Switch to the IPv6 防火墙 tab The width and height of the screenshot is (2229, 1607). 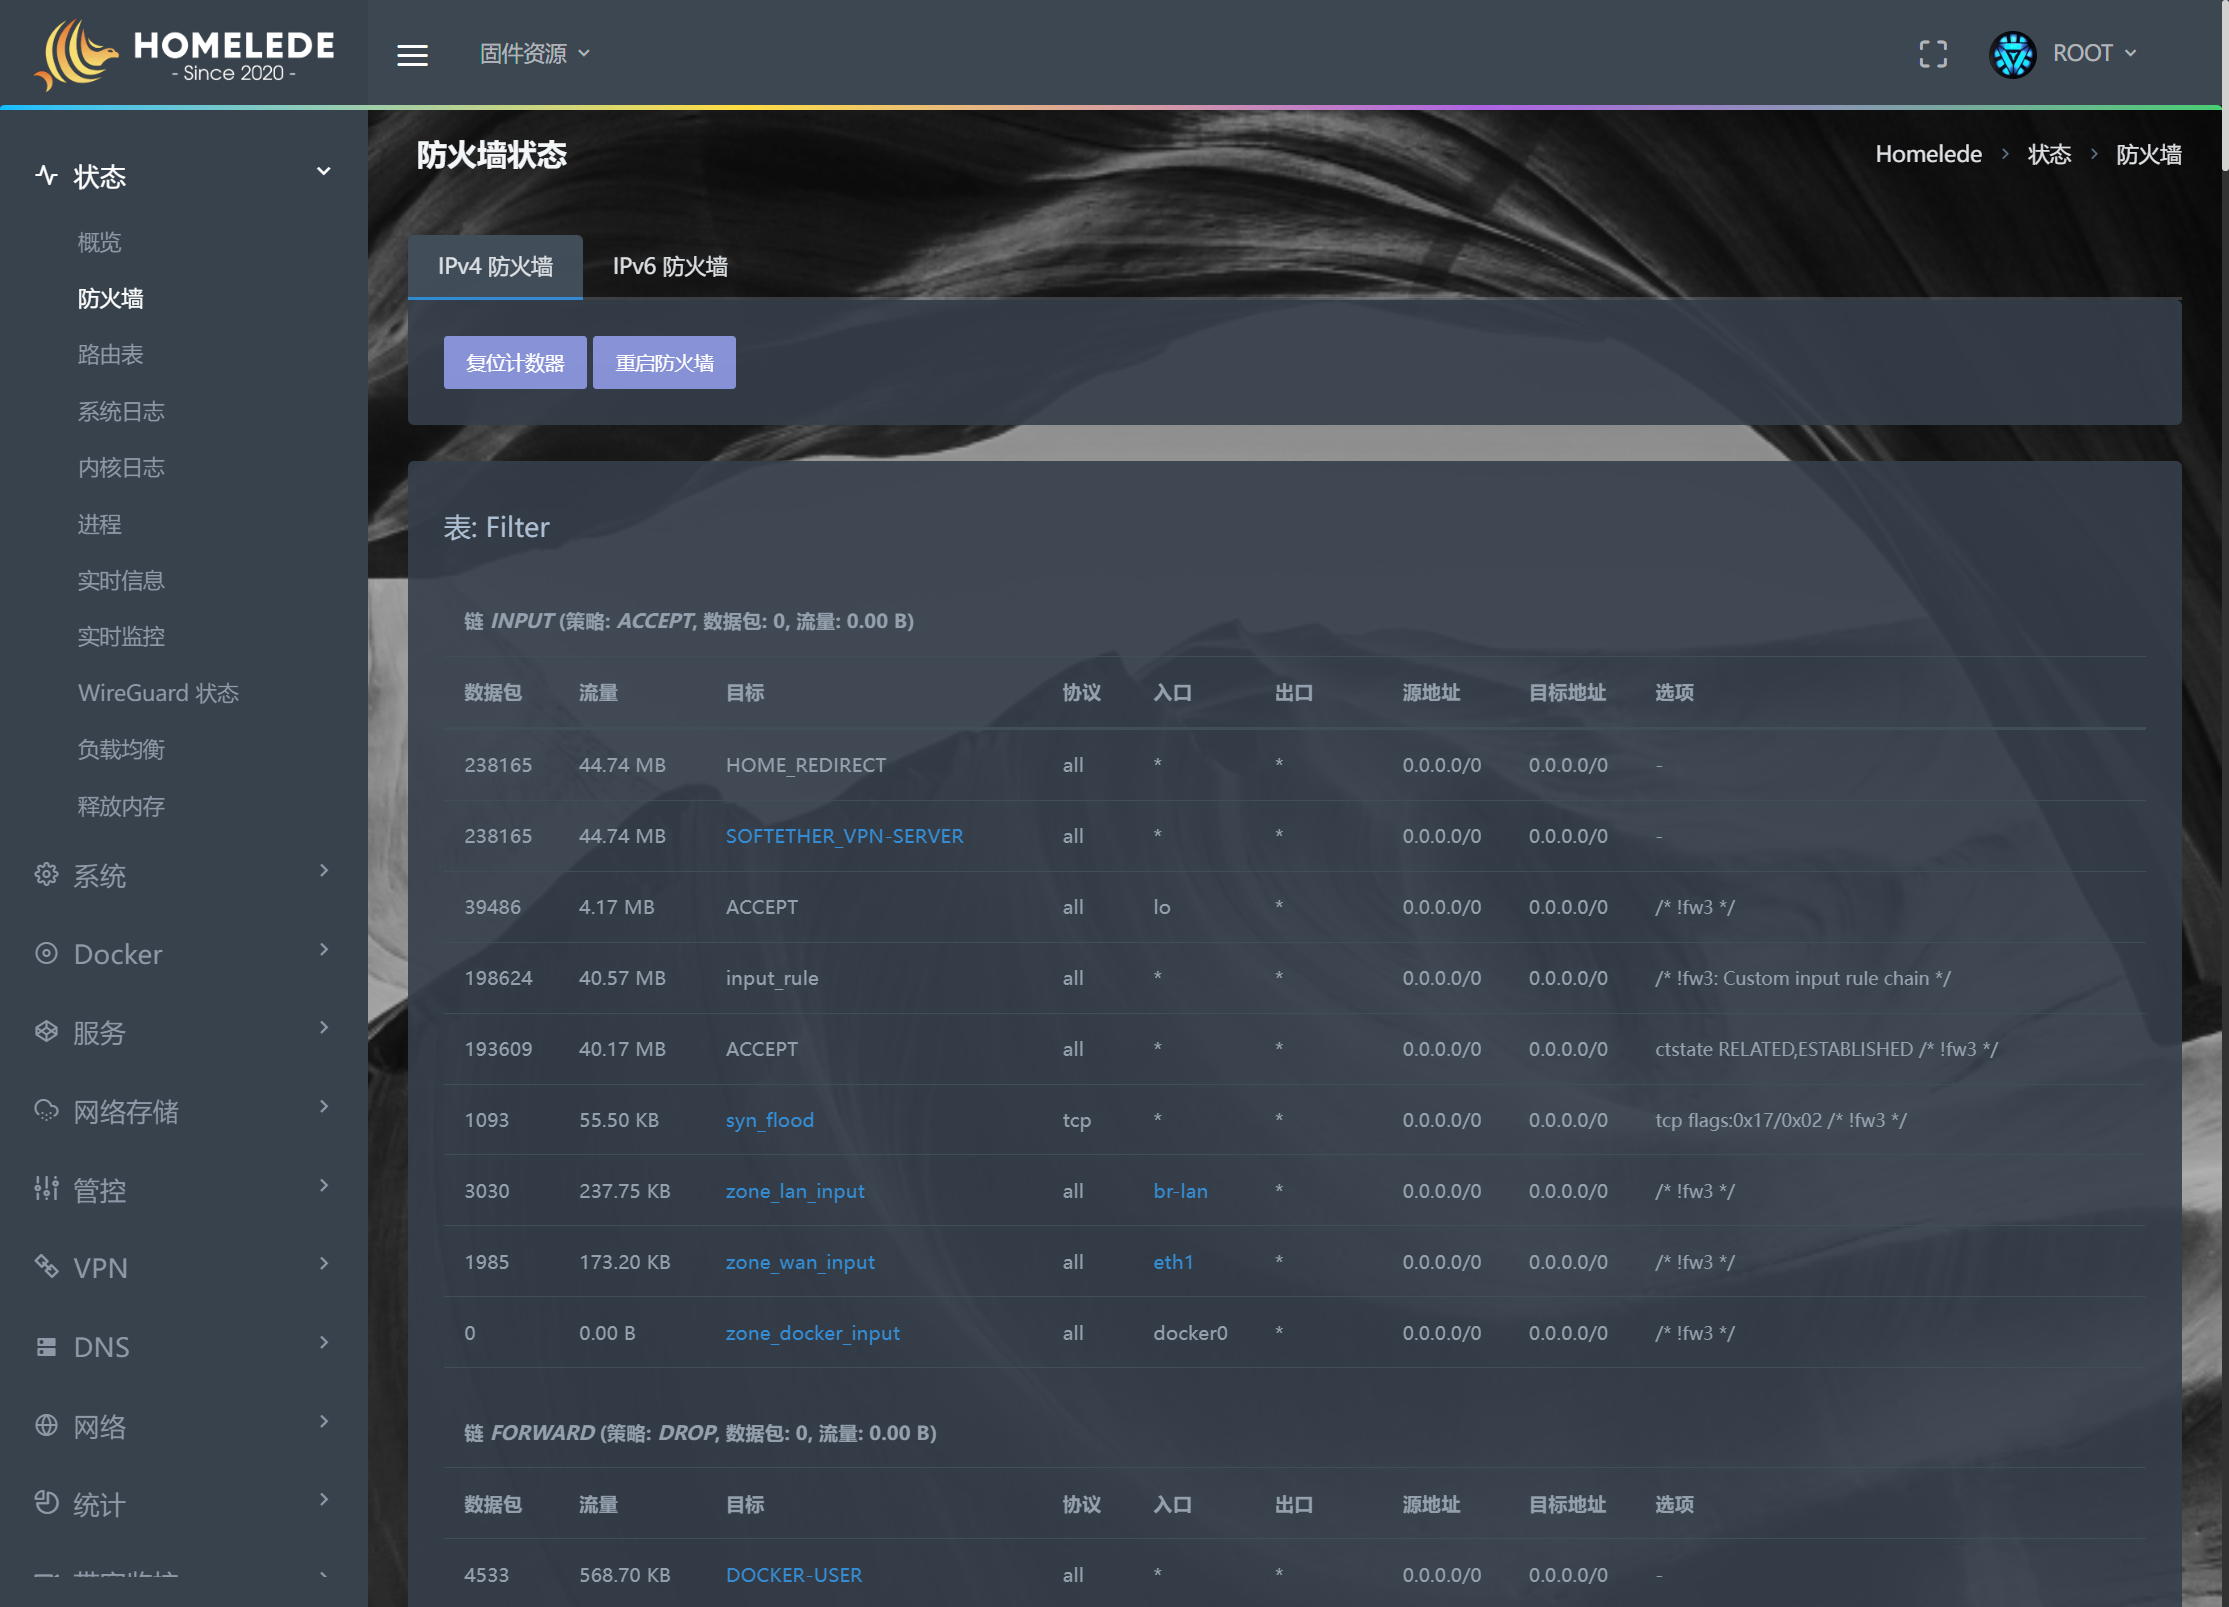point(670,266)
